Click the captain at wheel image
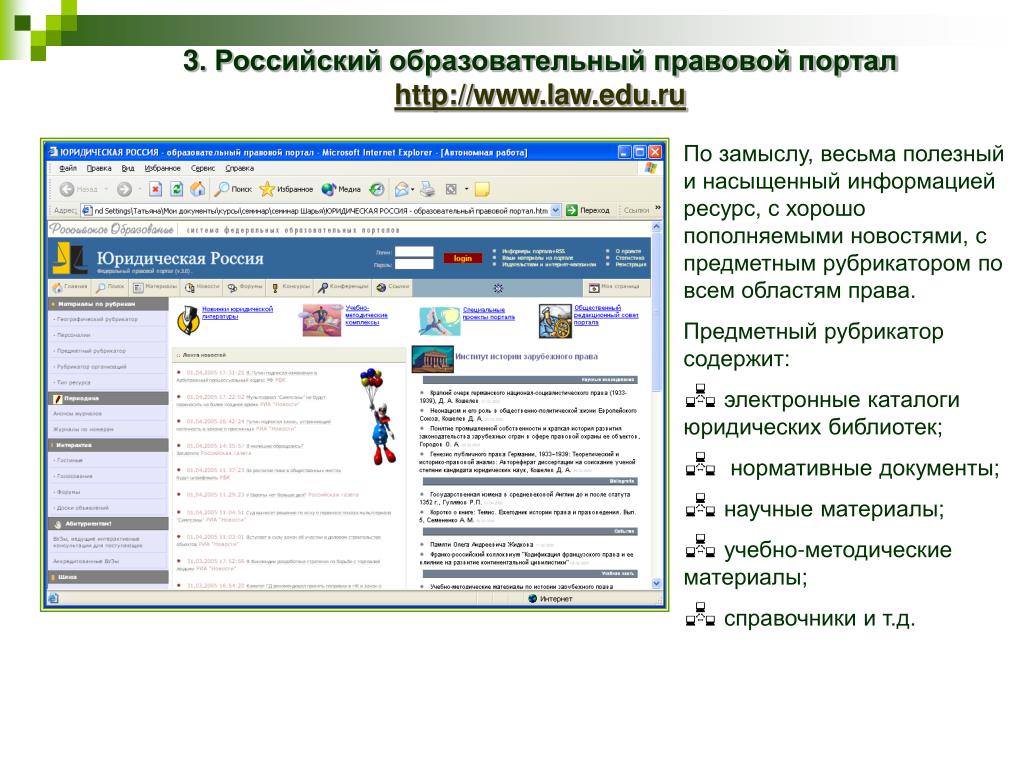The image size is (1024, 768). 554,321
